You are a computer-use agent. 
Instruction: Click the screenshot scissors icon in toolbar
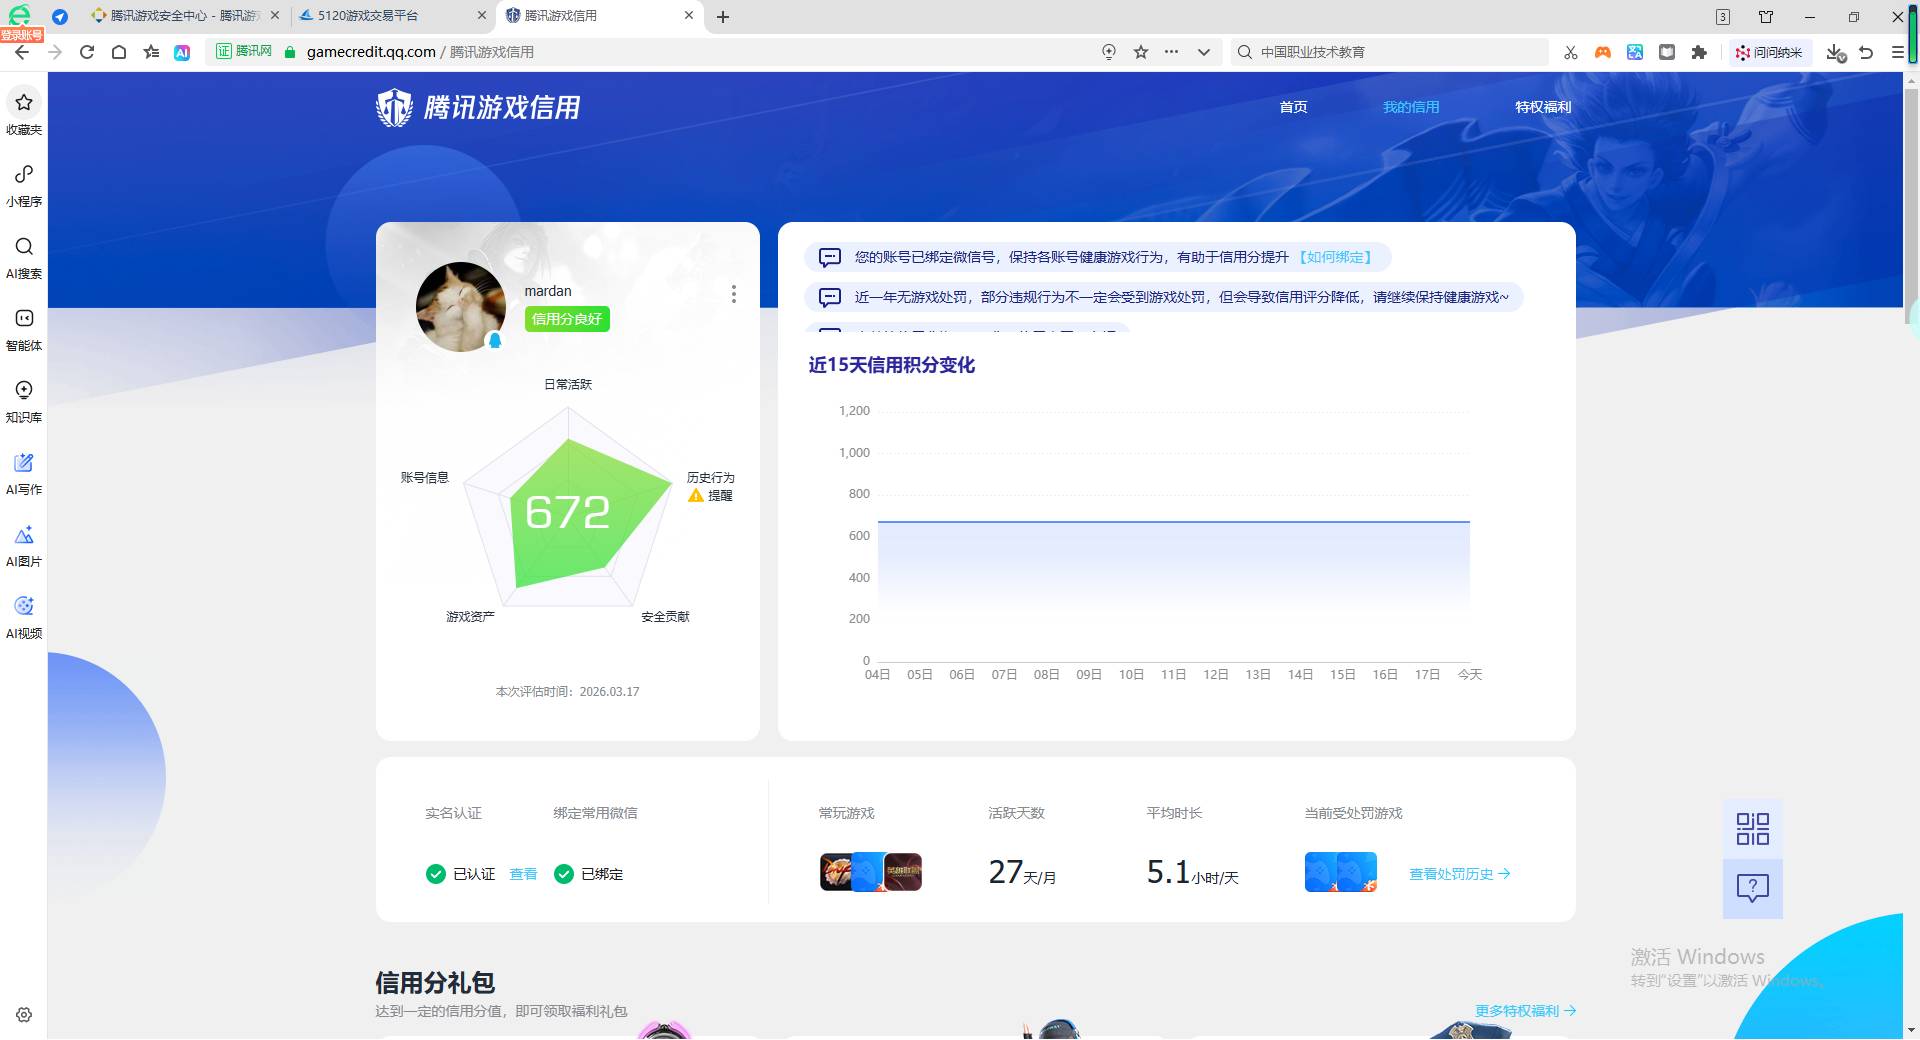[x=1570, y=52]
